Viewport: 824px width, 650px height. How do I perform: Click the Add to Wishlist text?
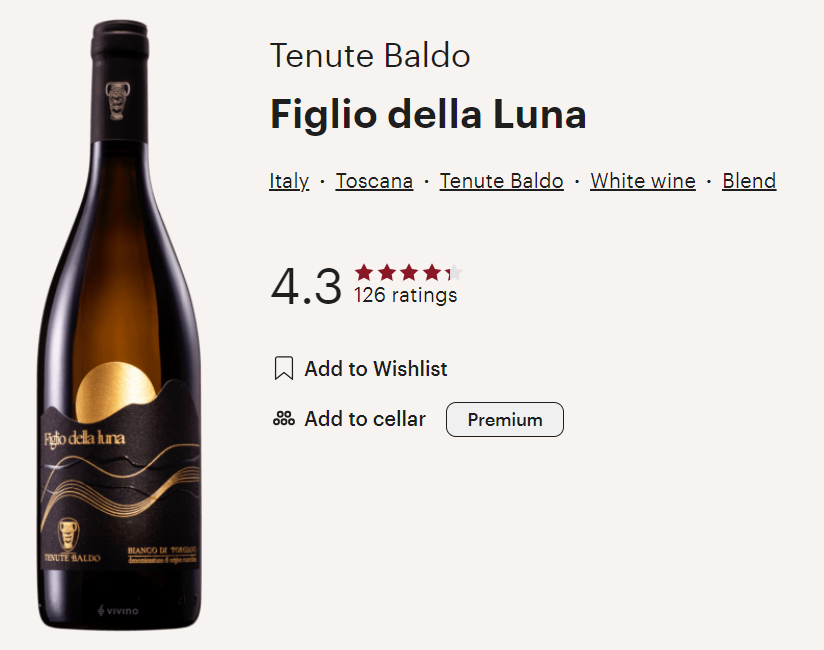(x=376, y=369)
